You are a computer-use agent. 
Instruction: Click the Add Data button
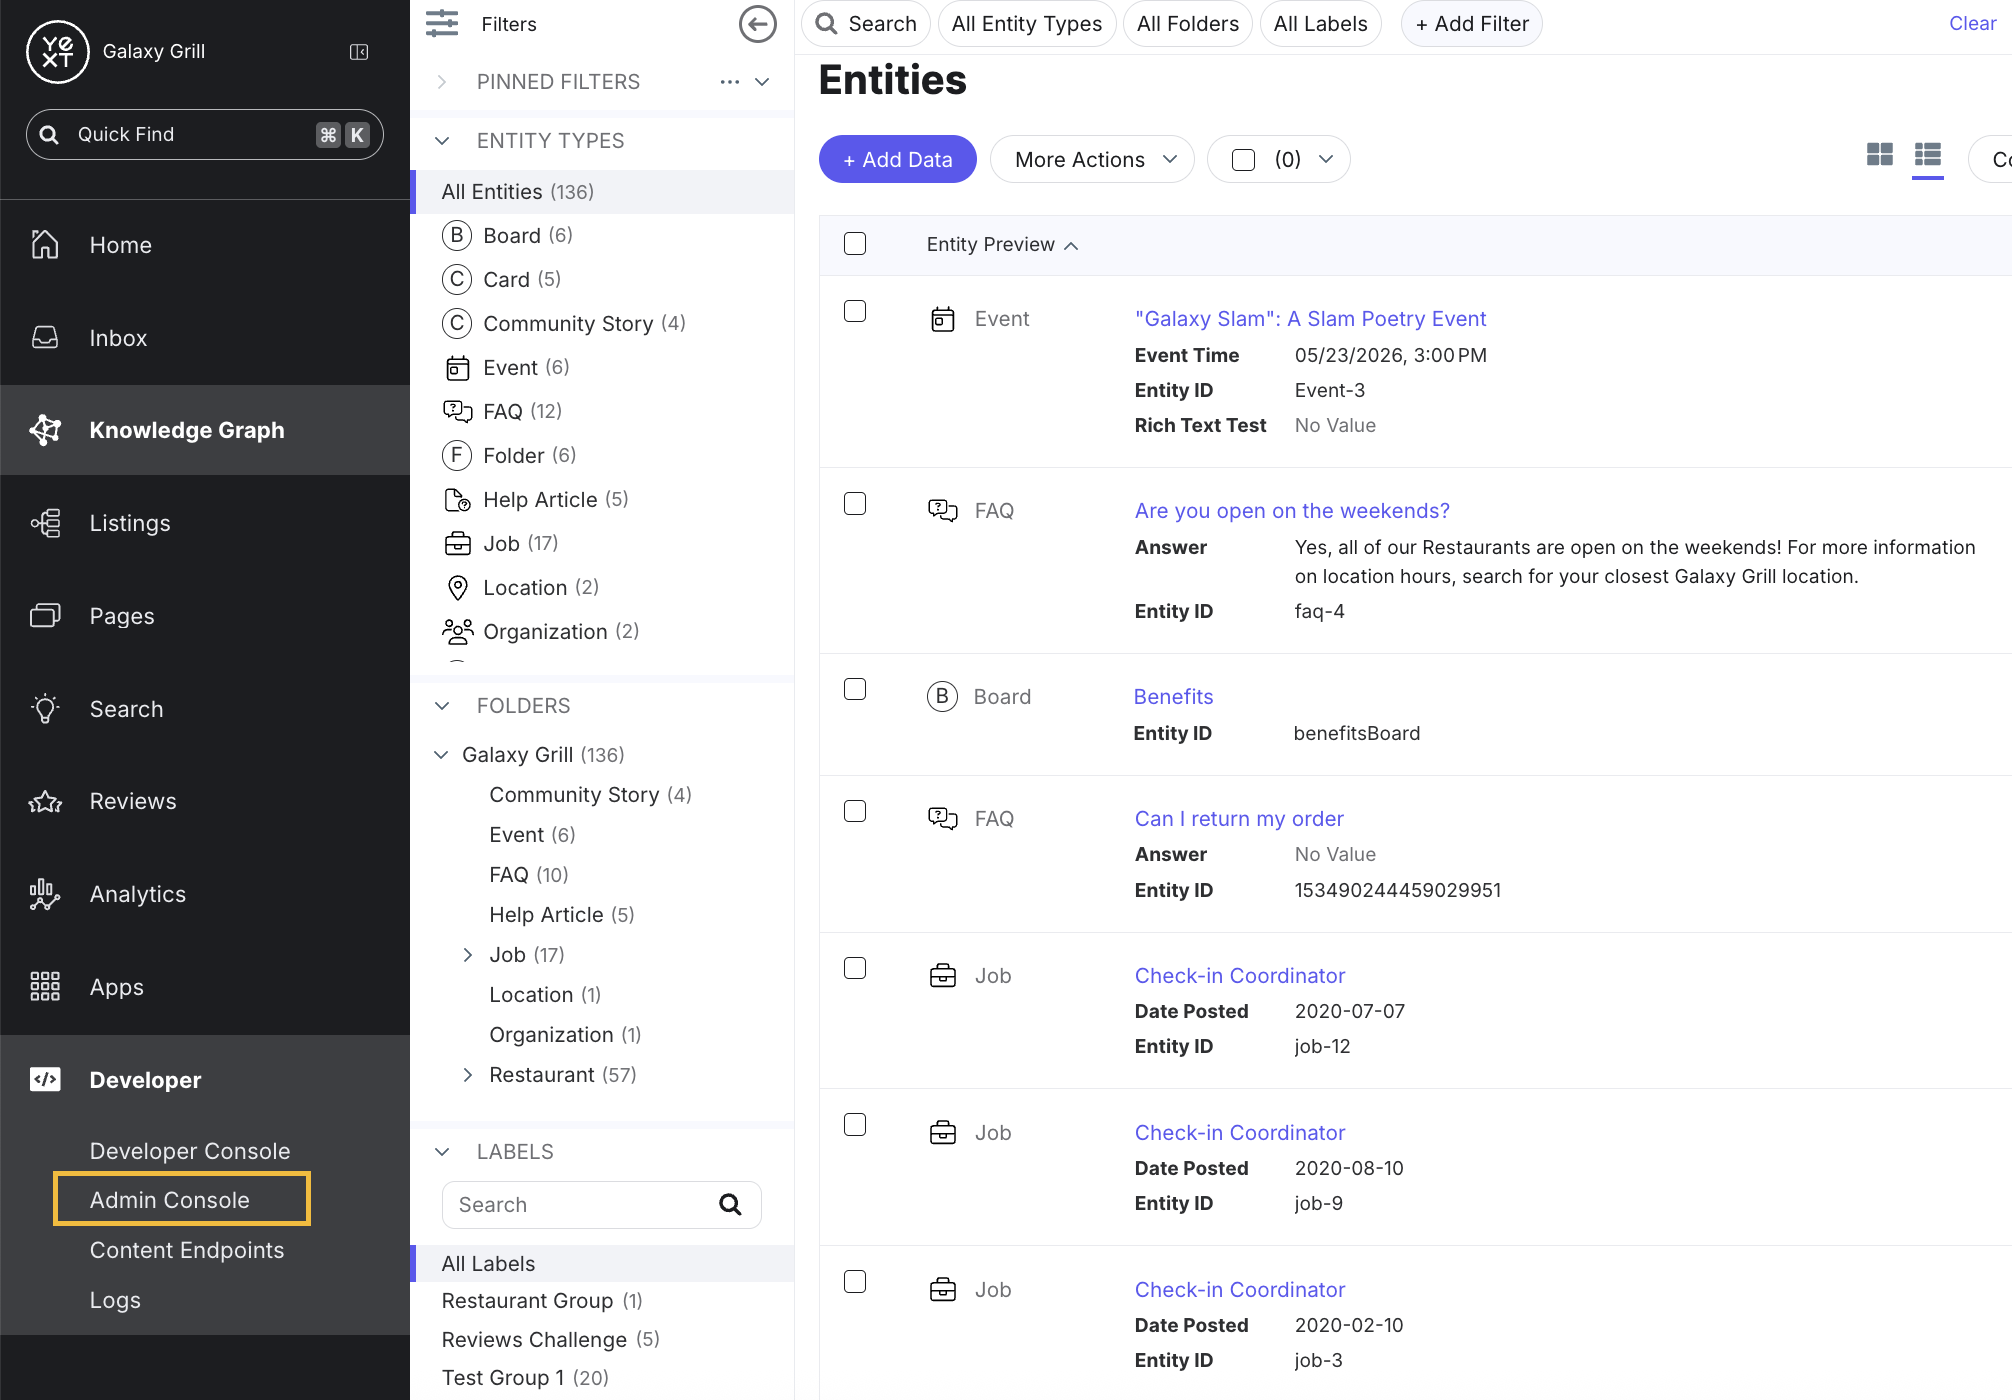(x=898, y=159)
